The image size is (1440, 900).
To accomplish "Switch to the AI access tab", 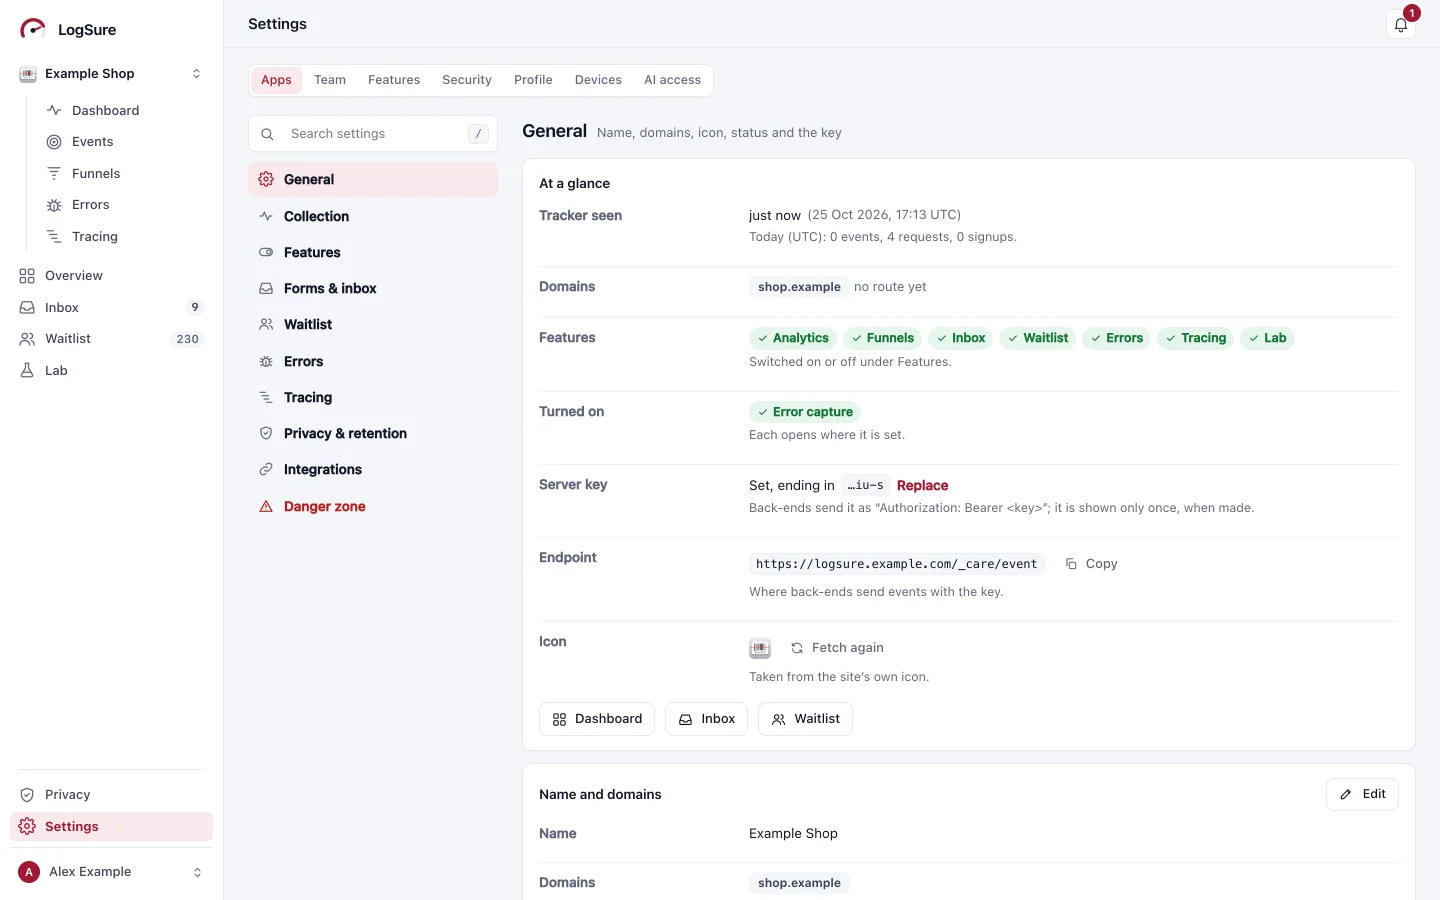I will (x=672, y=80).
